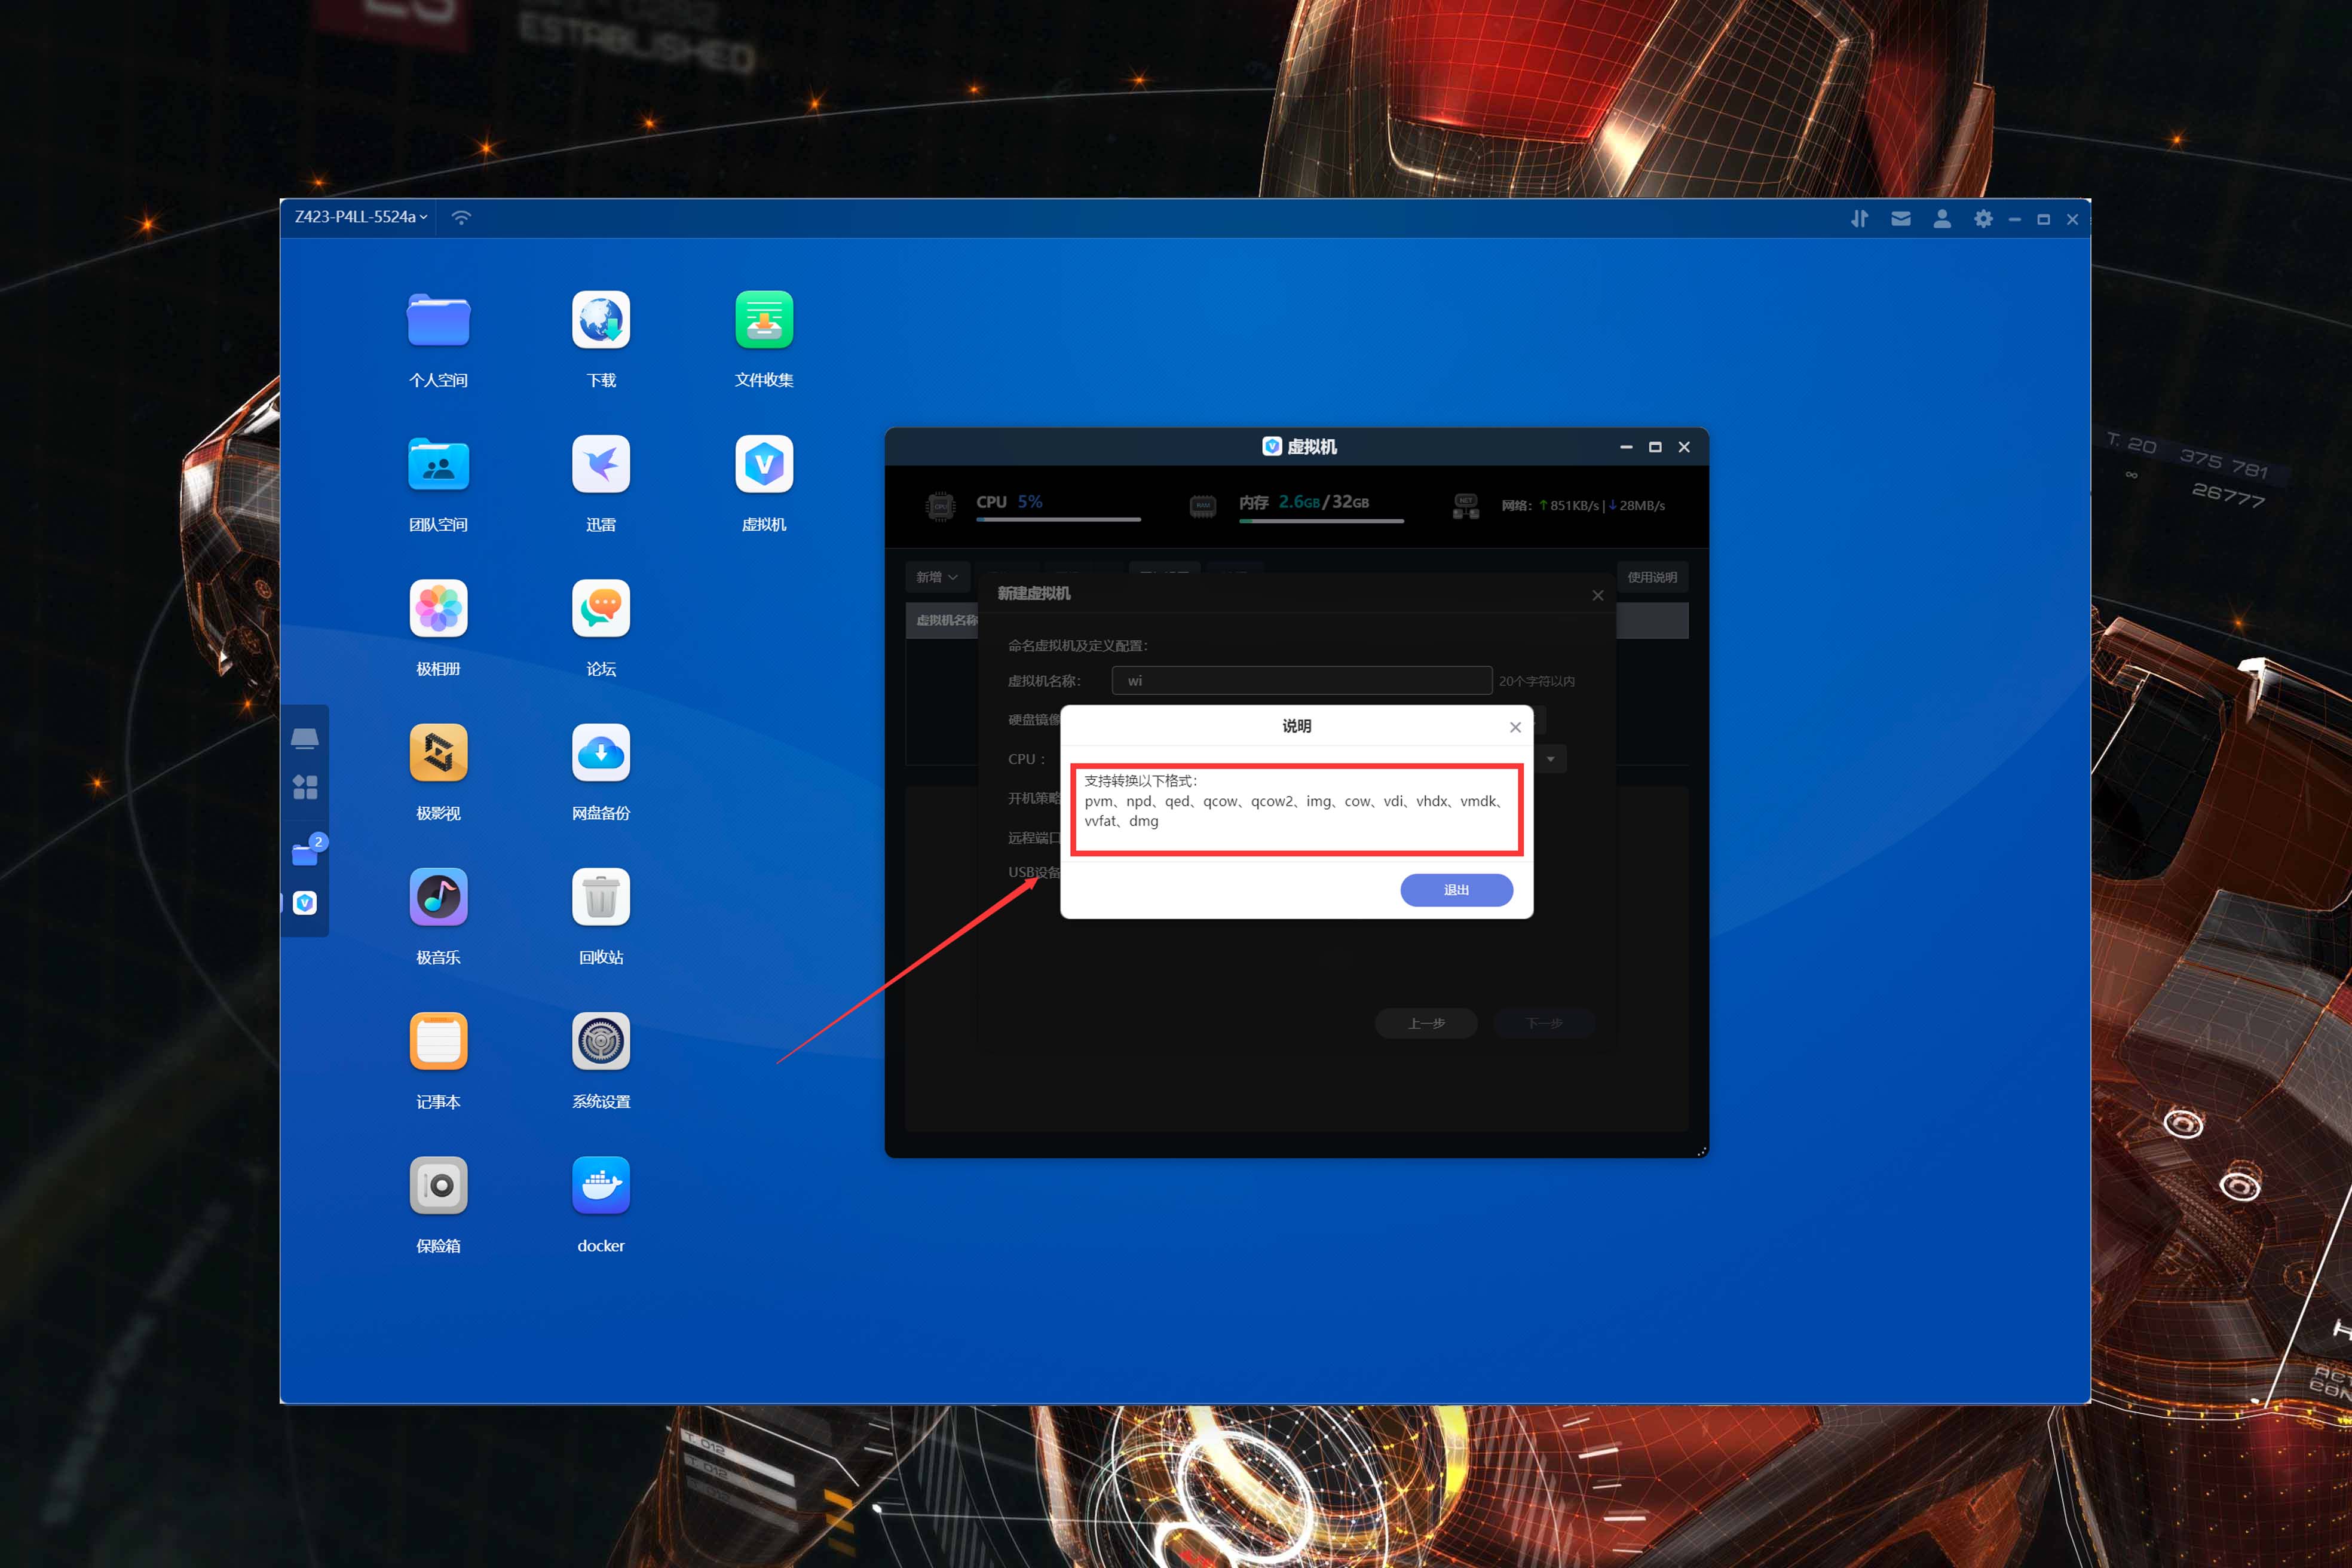2352x1568 pixels.
Task: Open the 论坛 forum app icon
Action: [x=601, y=608]
